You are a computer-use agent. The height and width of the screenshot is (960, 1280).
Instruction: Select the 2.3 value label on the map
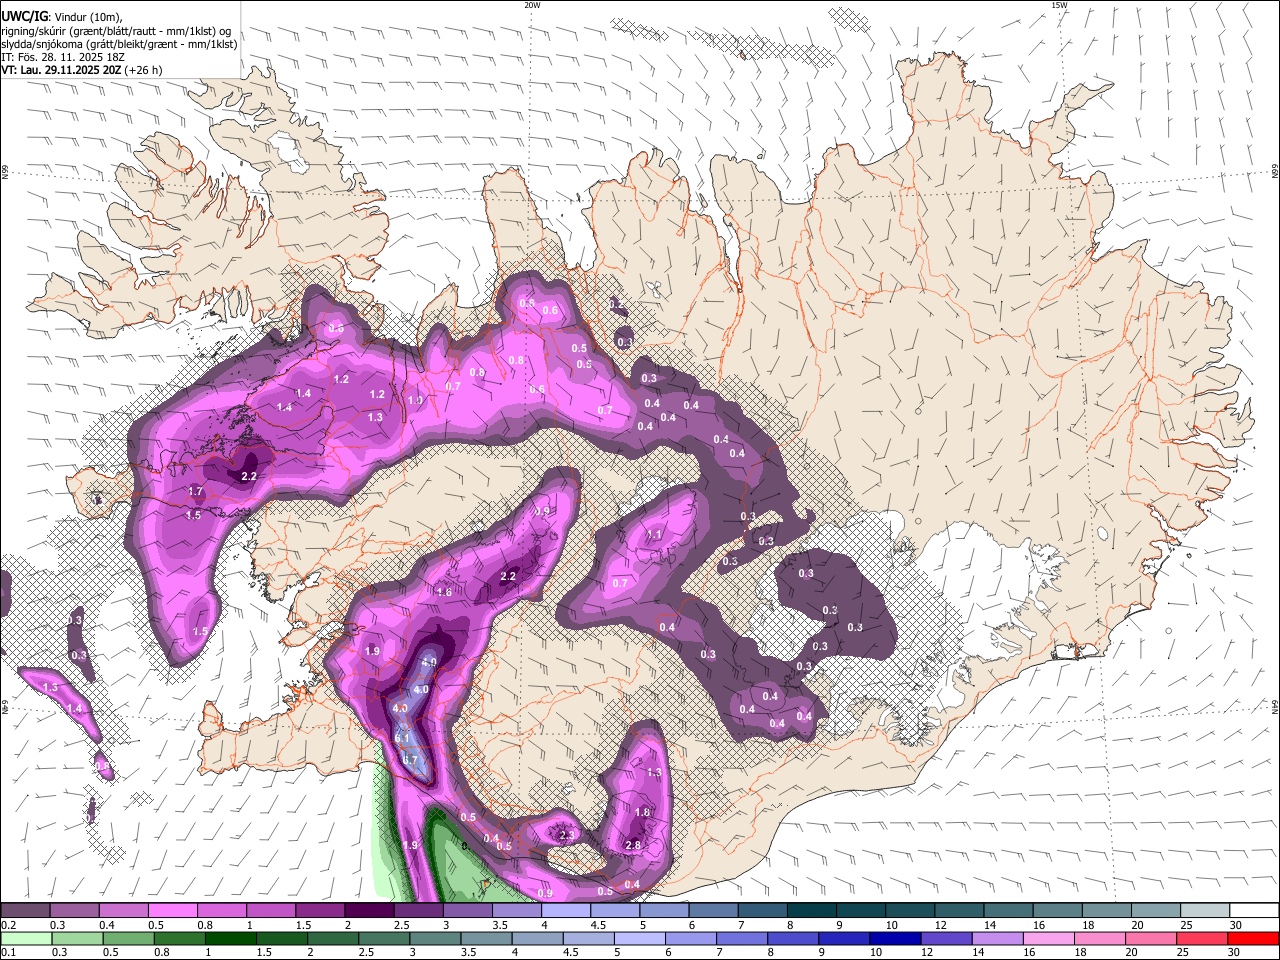pyautogui.click(x=567, y=835)
